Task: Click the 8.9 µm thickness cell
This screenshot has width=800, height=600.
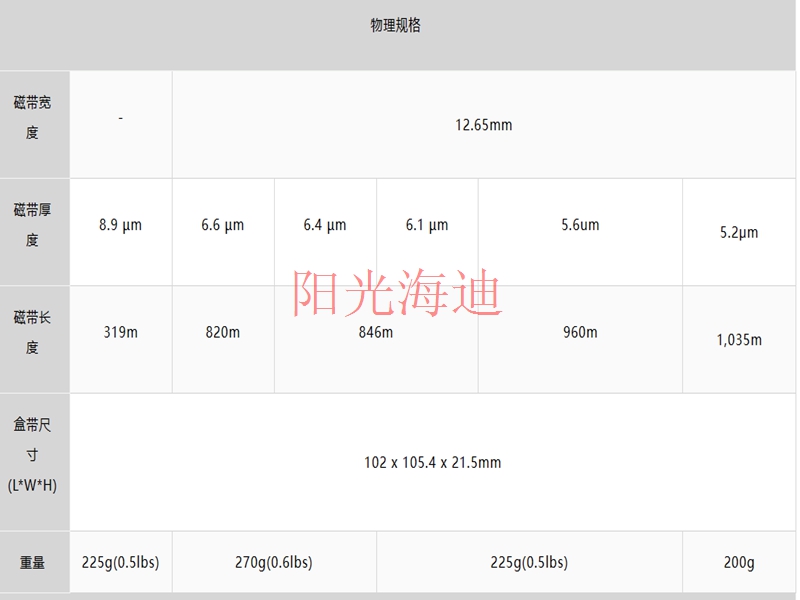Action: 120,225
